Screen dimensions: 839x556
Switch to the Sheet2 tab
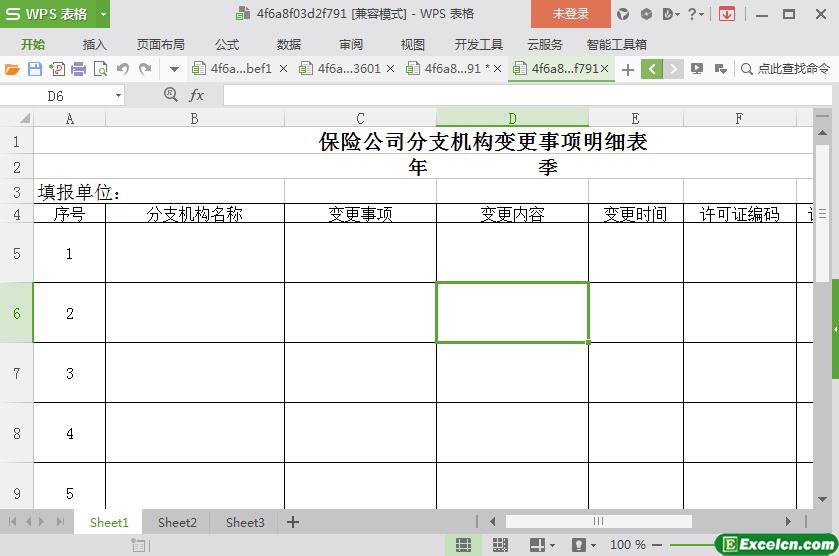(x=177, y=522)
